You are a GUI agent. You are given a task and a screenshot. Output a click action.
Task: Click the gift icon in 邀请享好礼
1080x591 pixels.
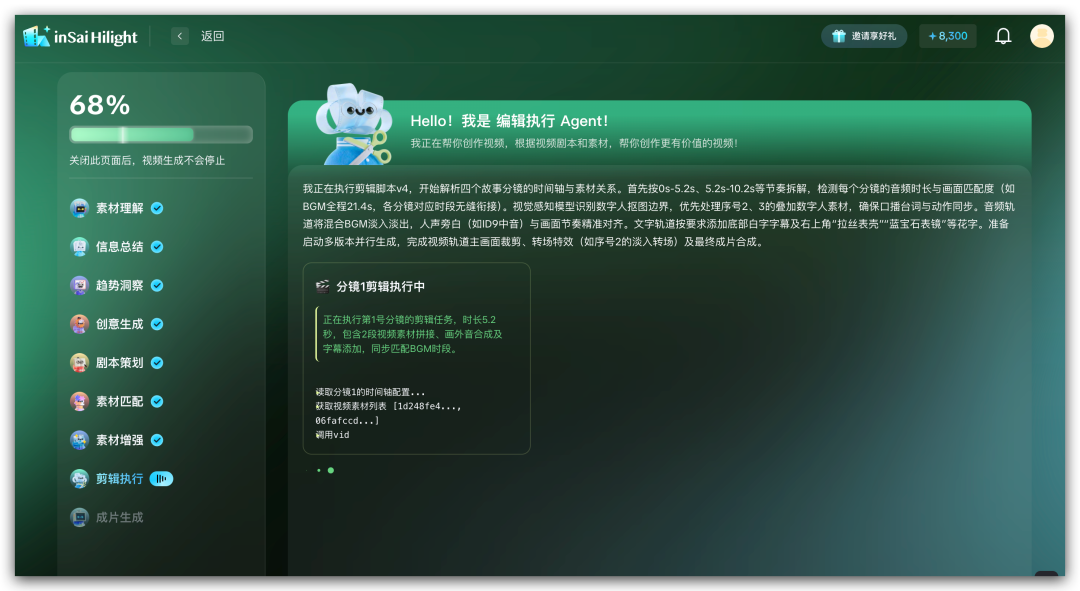[x=837, y=35]
